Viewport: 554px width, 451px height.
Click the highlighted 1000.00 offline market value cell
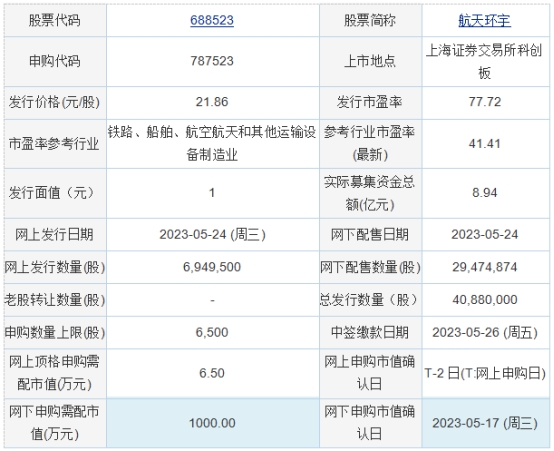[x=213, y=423]
